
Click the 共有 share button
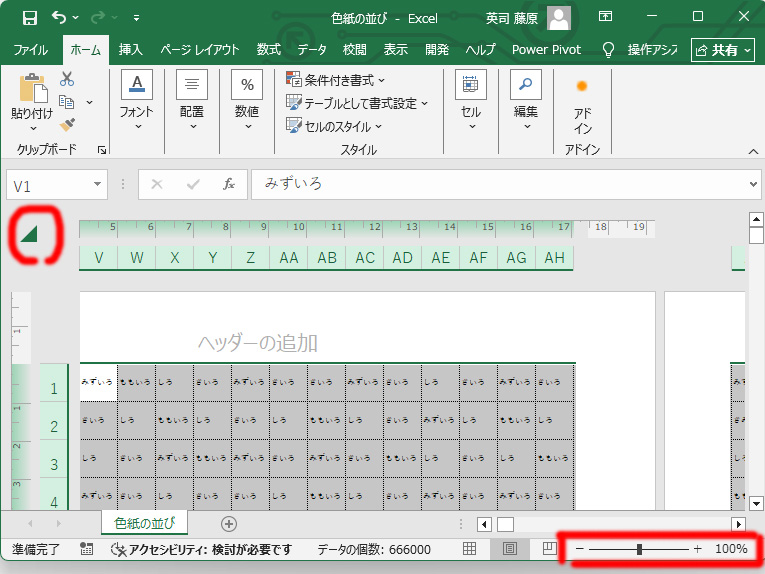[722, 49]
